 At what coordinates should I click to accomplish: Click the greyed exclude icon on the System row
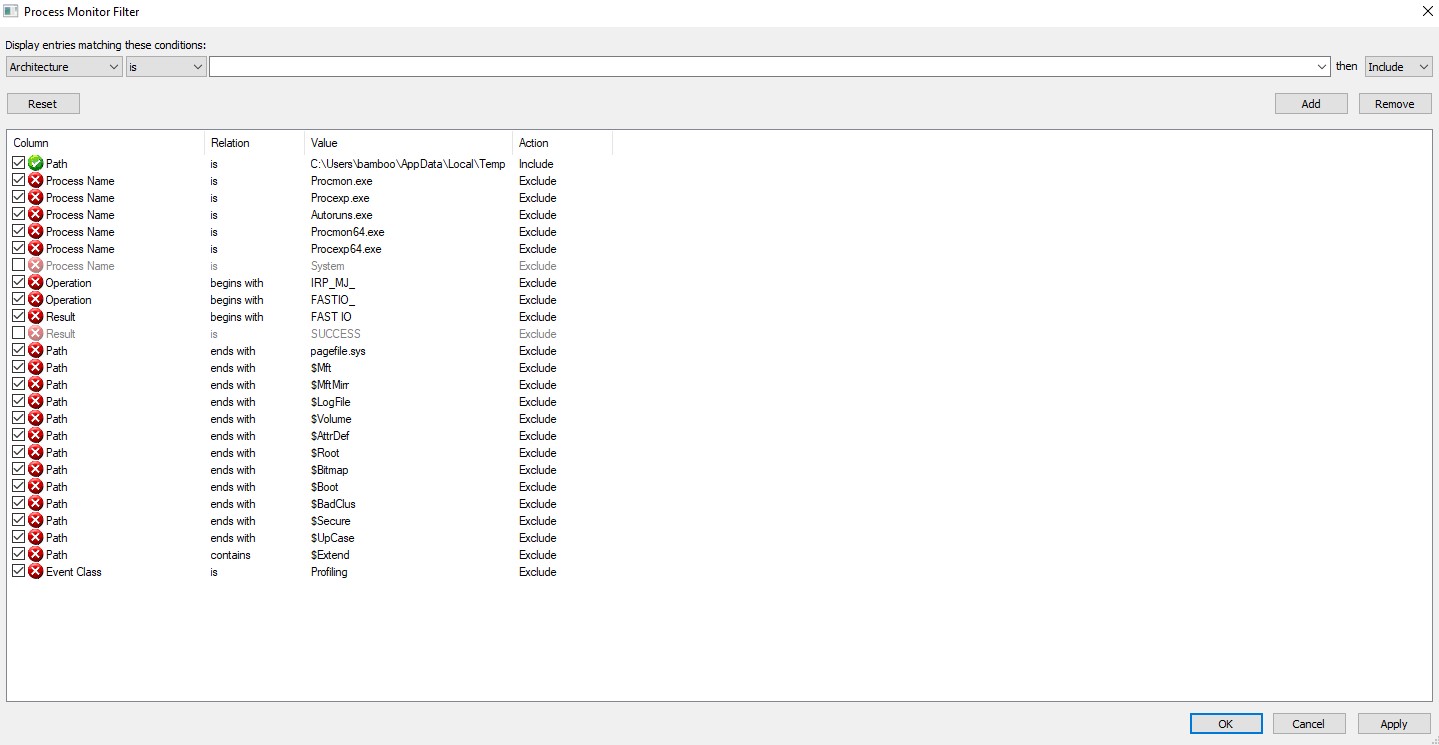click(x=36, y=265)
